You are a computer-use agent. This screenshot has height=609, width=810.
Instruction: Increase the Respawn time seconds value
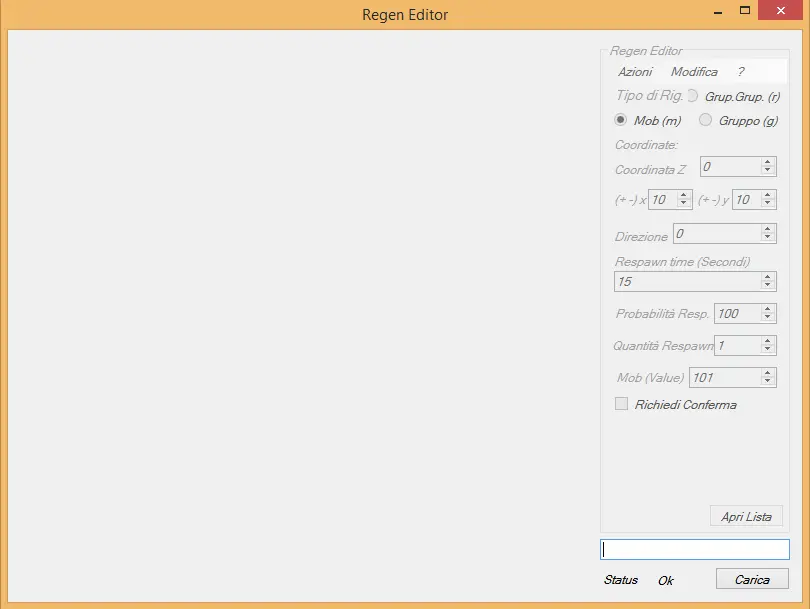tap(768, 277)
